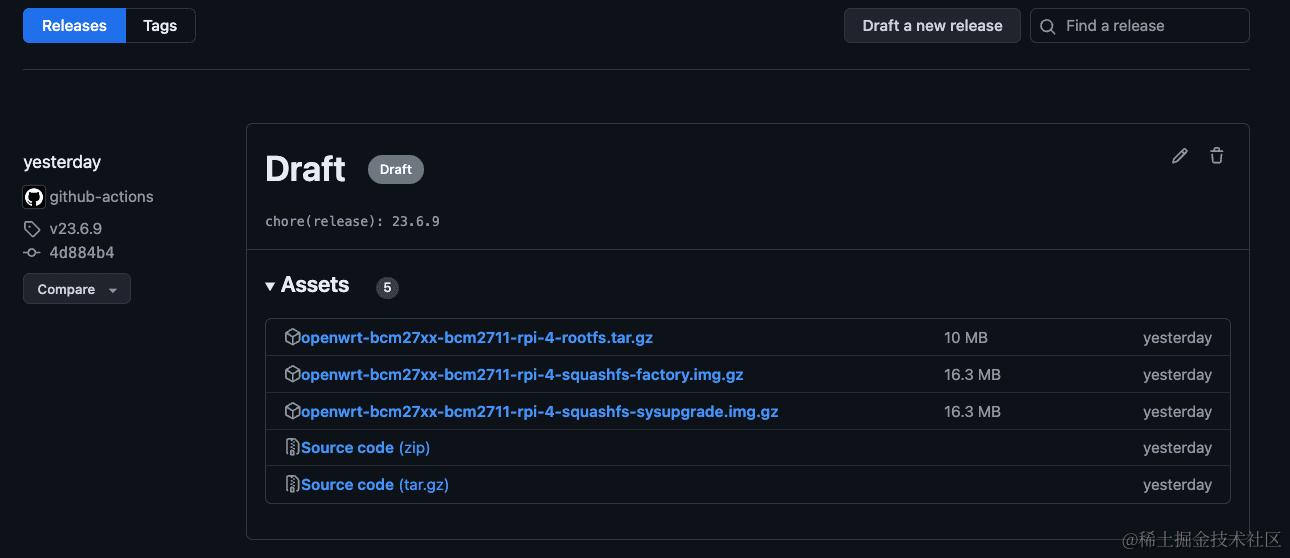This screenshot has width=1290, height=558.
Task: Open commit 4d884b4
Action: [x=81, y=253]
